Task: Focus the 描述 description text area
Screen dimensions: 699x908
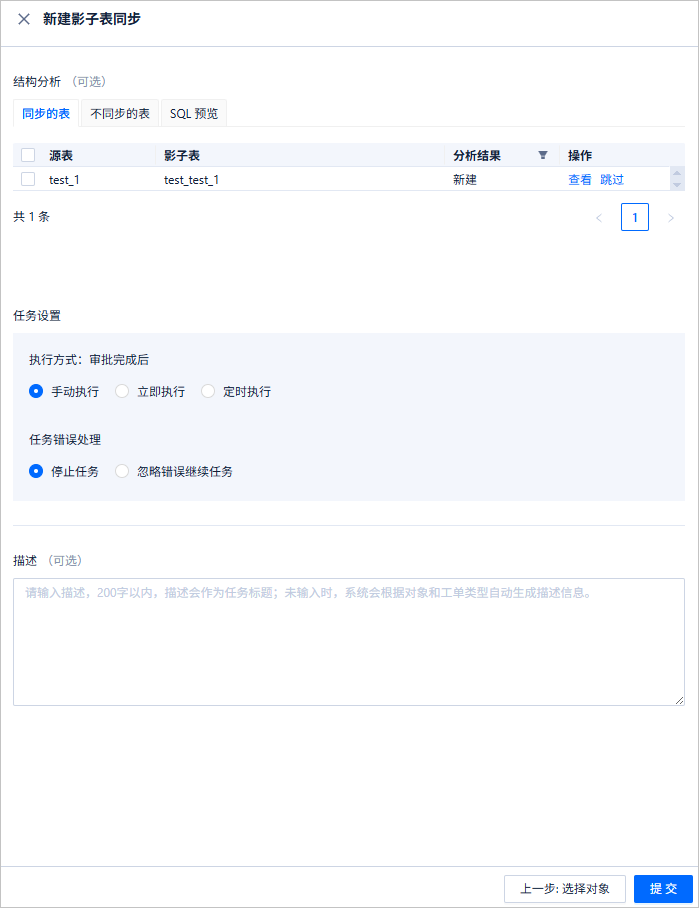Action: pyautogui.click(x=349, y=642)
